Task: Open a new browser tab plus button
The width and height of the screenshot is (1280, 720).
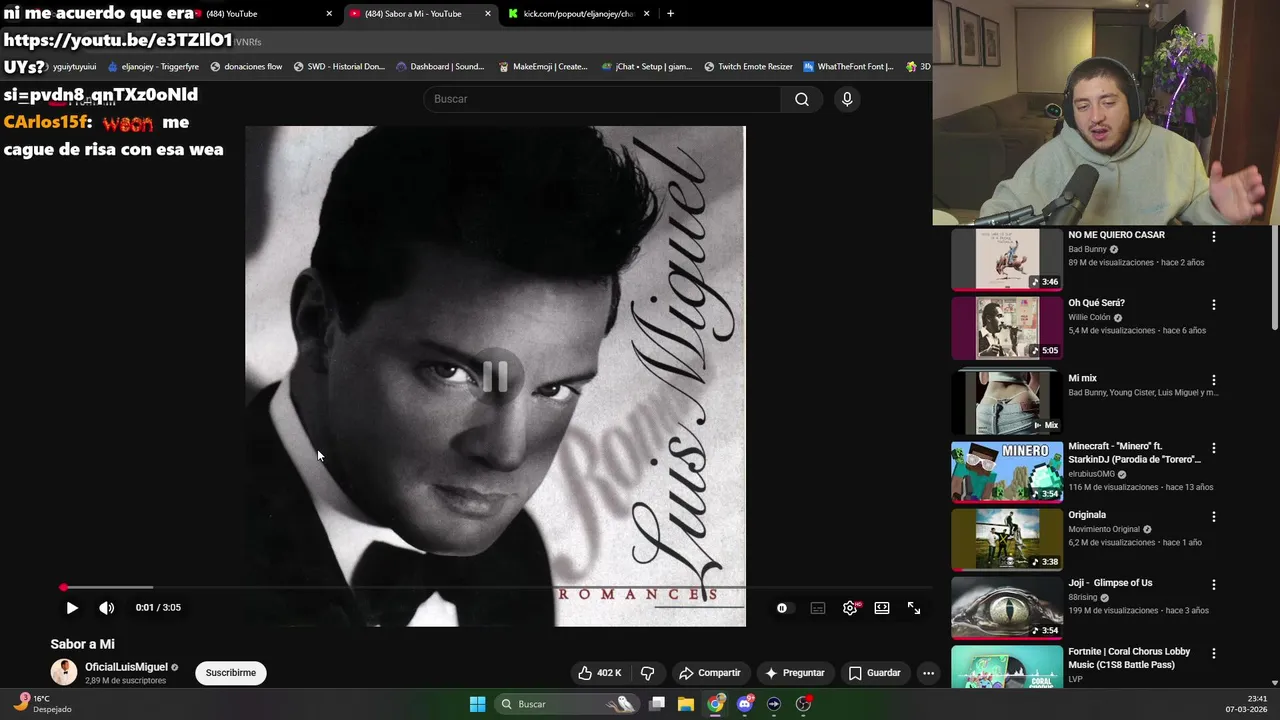Action: point(670,14)
